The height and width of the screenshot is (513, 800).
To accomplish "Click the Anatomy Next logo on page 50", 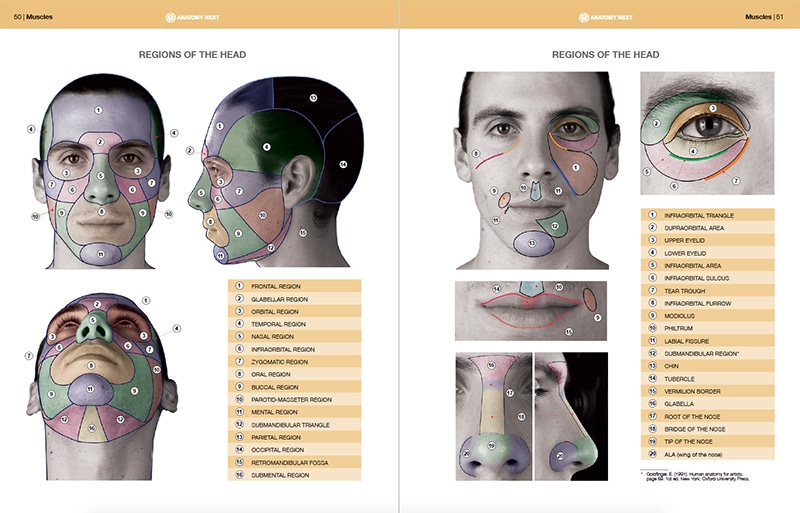I will pyautogui.click(x=199, y=17).
